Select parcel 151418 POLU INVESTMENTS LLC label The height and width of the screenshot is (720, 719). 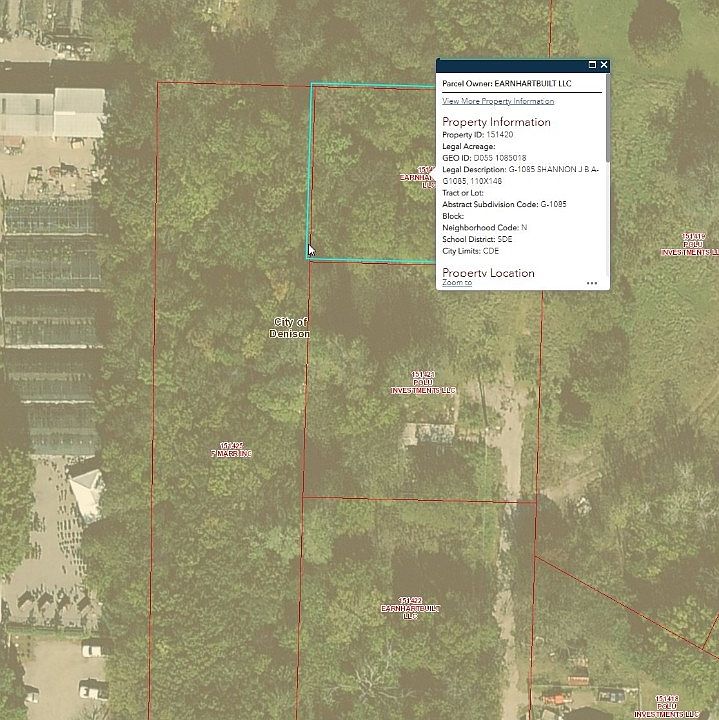pyautogui.click(x=667, y=707)
